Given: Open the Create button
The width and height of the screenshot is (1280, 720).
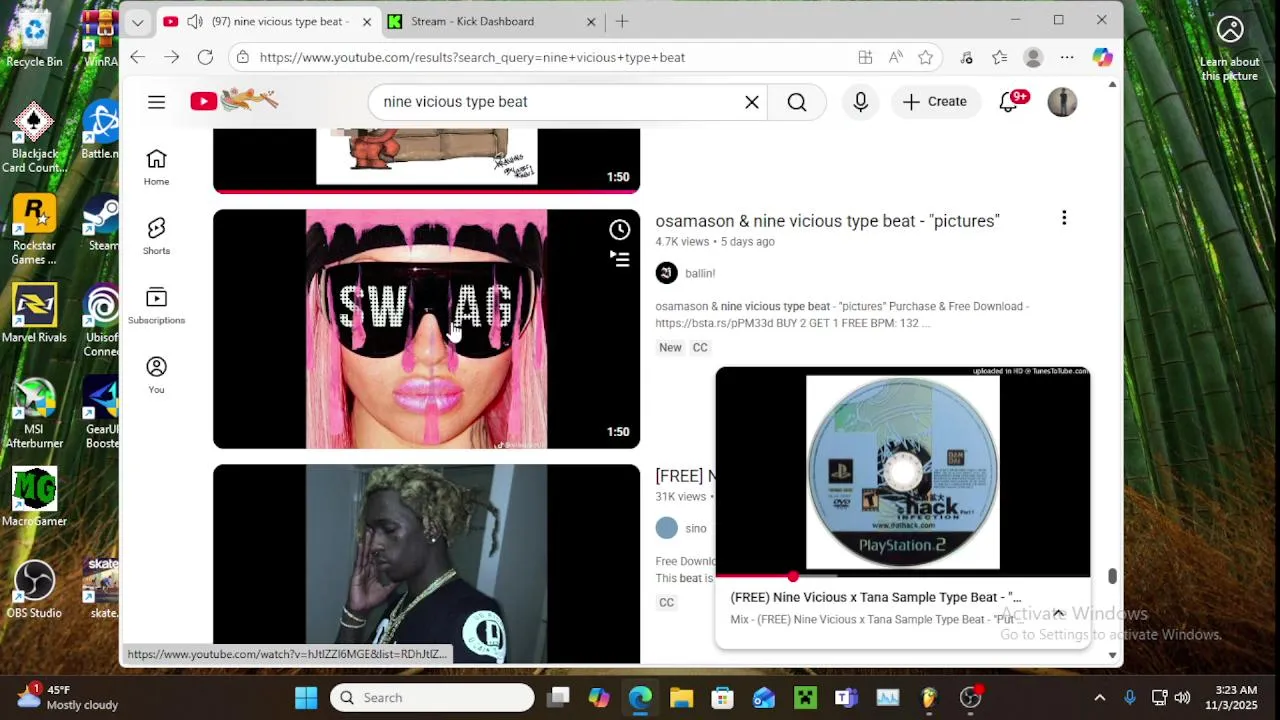Looking at the screenshot, I should coord(935,101).
